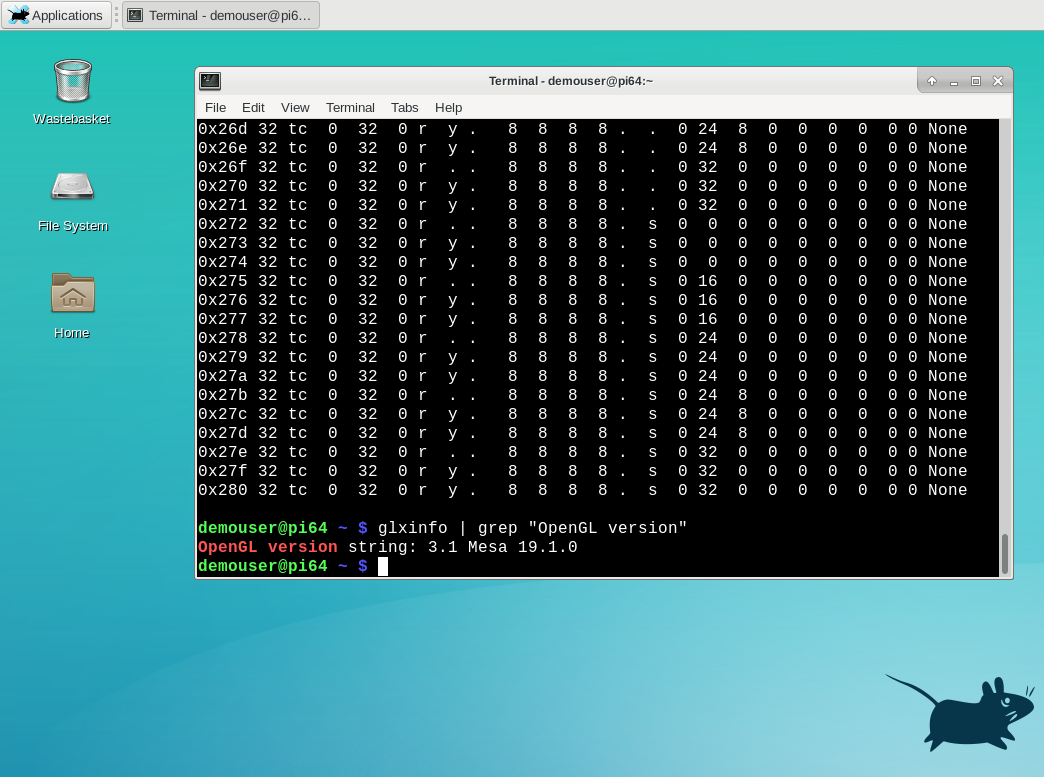Click the grep "OpenGL version" command text
This screenshot has height=777, width=1044.
583,528
